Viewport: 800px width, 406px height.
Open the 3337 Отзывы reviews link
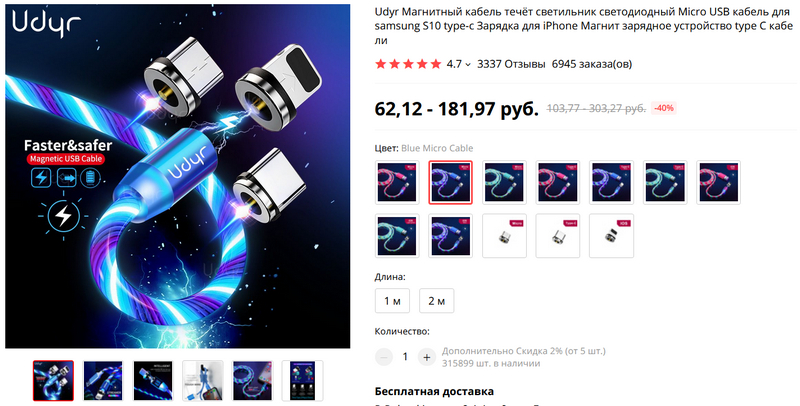(x=511, y=64)
